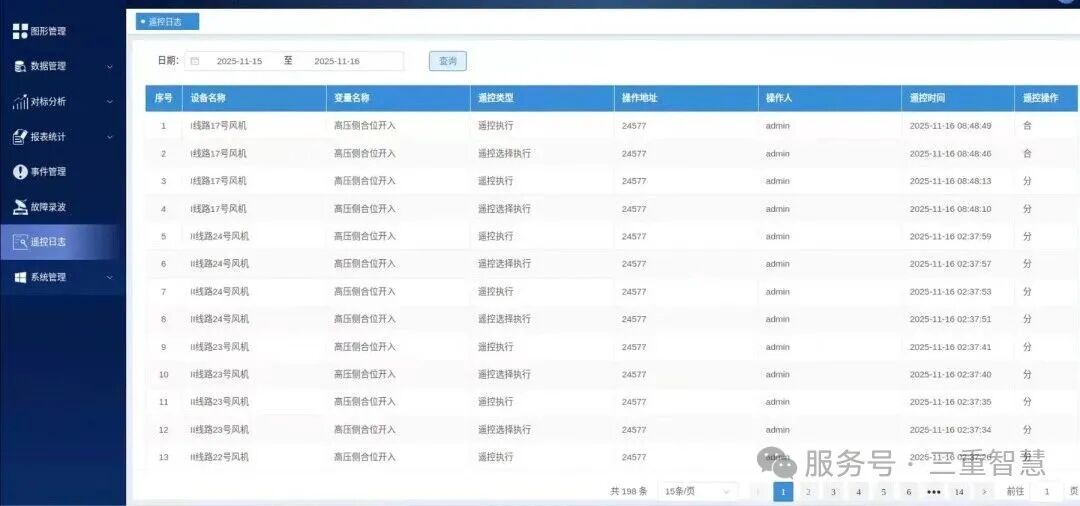Go to page 4 in pagination

pyautogui.click(x=858, y=492)
